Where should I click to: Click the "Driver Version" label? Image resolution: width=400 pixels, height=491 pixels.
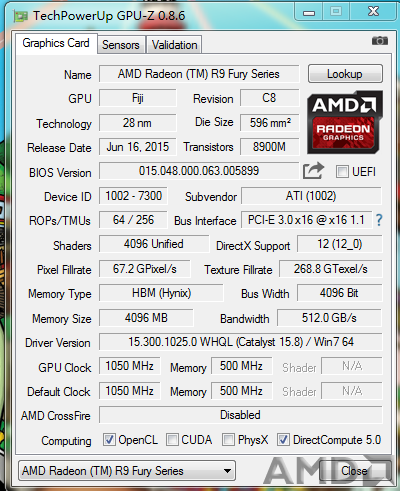58,343
